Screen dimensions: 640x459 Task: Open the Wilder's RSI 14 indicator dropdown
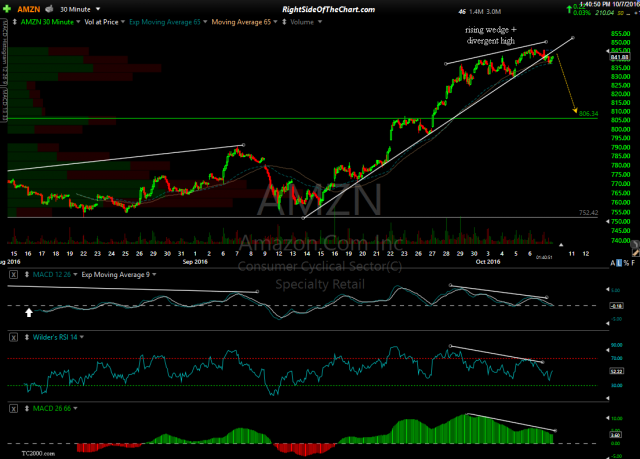pyautogui.click(x=82, y=337)
